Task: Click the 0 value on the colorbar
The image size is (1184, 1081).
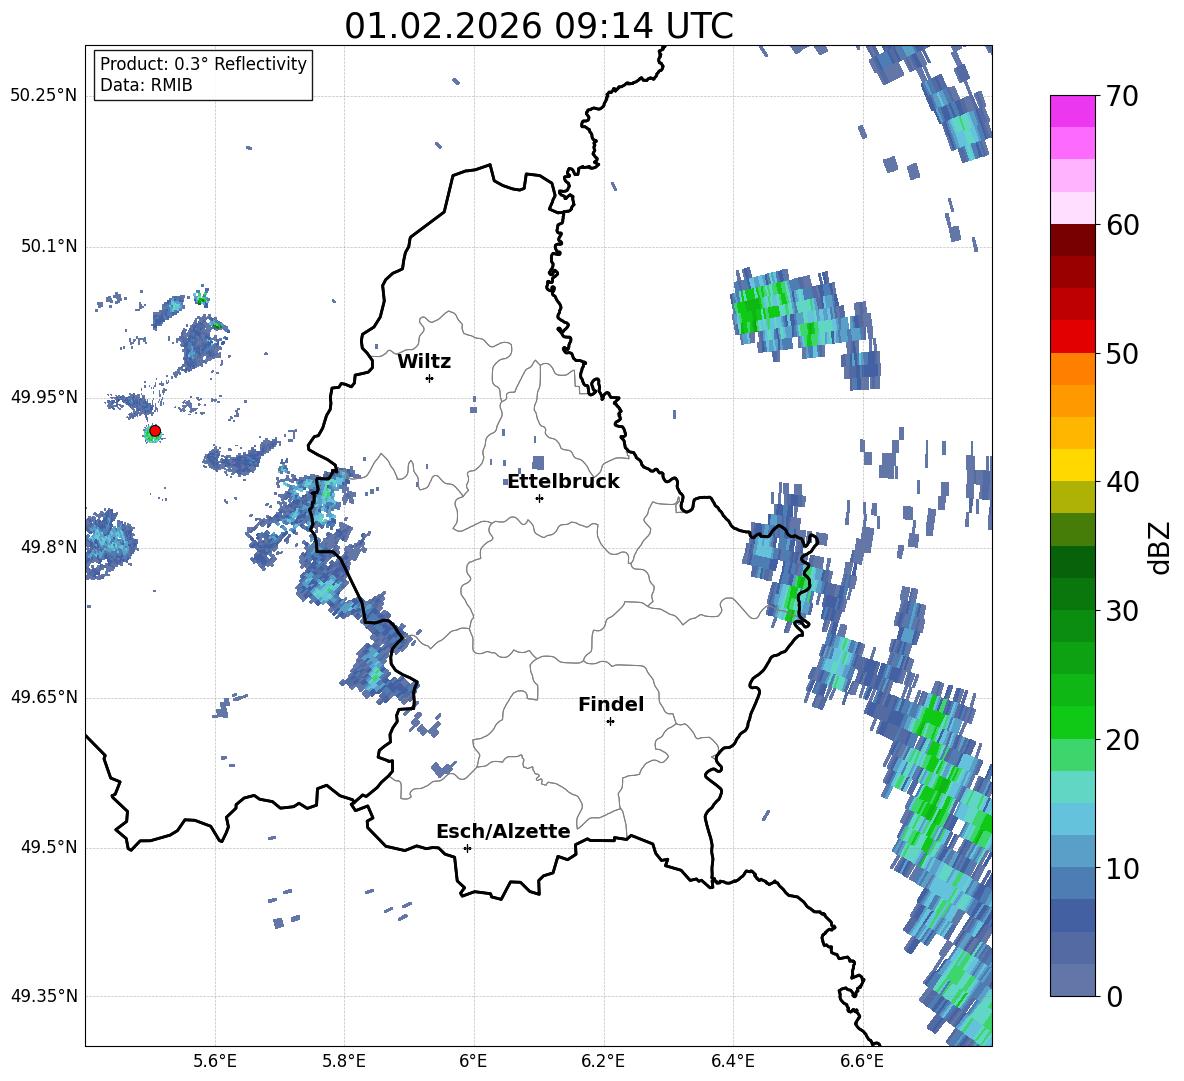Action: 1114,996
